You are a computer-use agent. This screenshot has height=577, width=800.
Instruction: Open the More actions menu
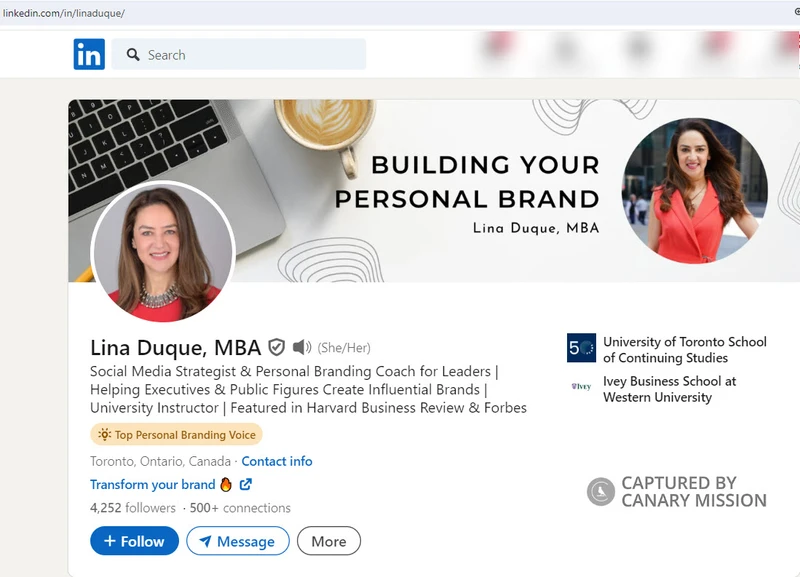[329, 541]
